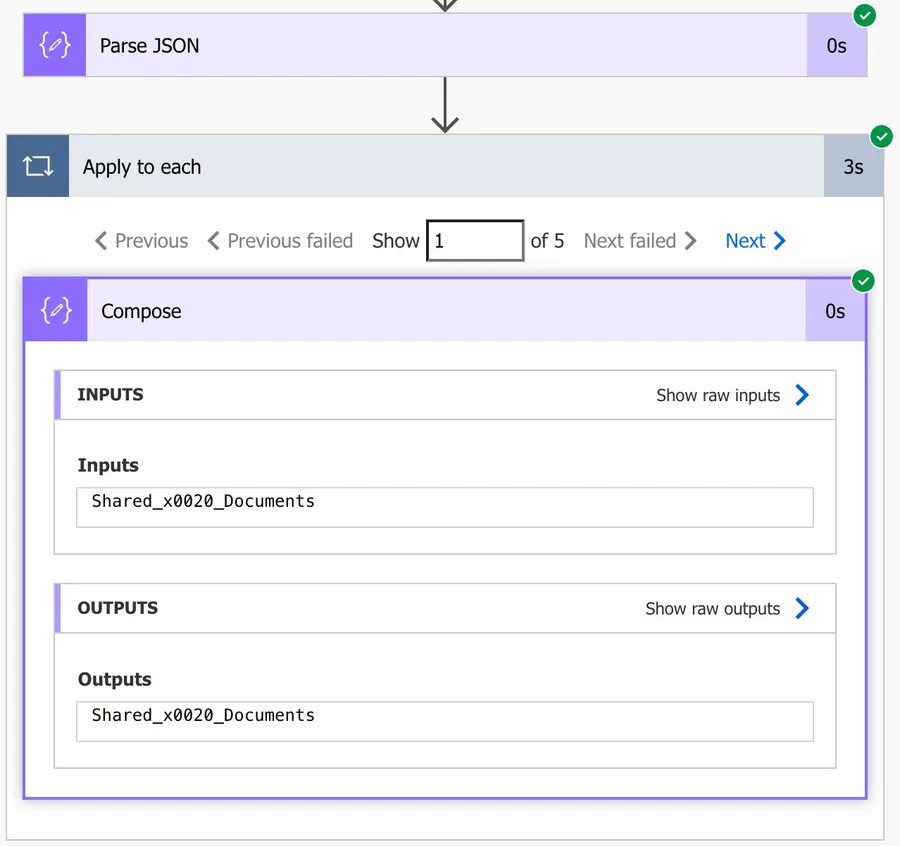
Task: Go to Next loop iteration
Action: pyautogui.click(x=755, y=241)
